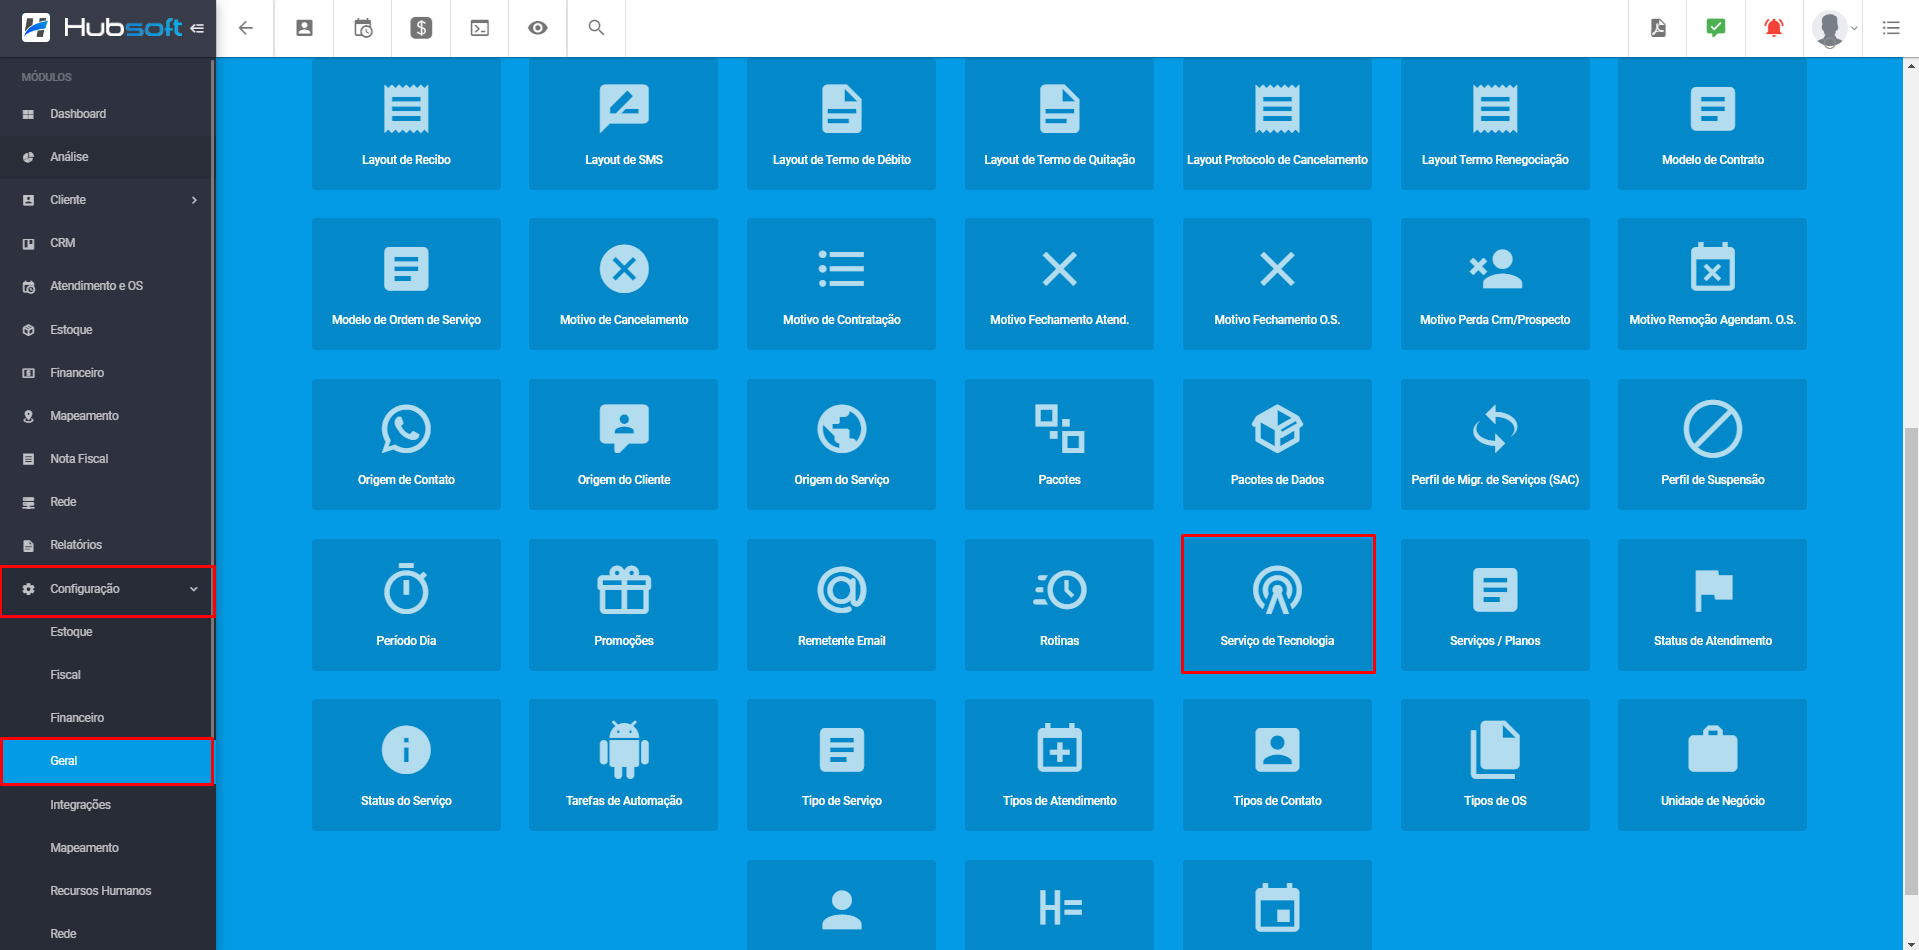Image resolution: width=1919 pixels, height=950 pixels.
Task: Collapse the Configuração sidebar menu
Action: pos(106,589)
